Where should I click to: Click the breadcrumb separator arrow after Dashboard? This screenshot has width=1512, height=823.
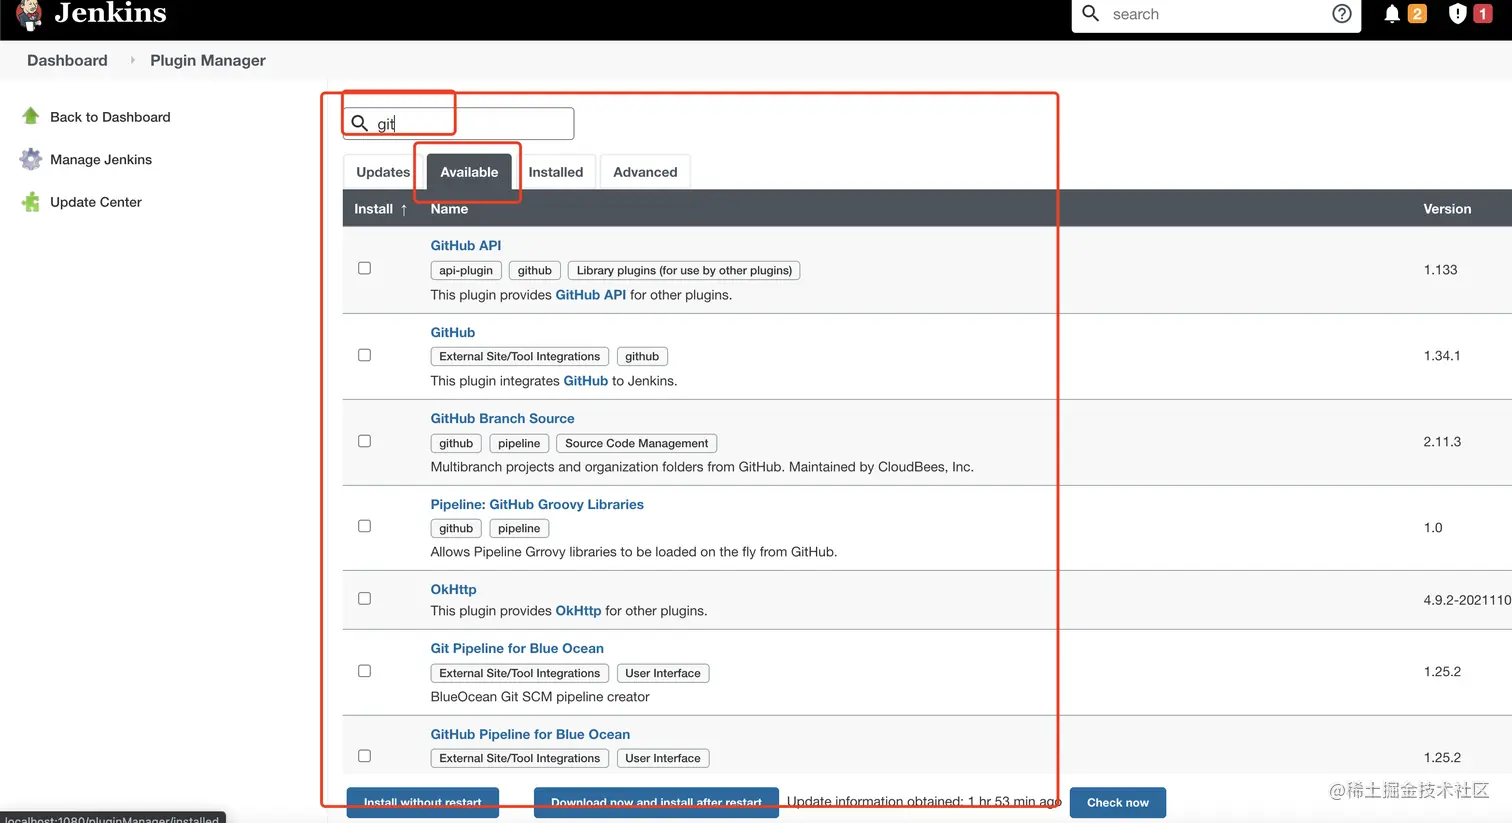132,60
